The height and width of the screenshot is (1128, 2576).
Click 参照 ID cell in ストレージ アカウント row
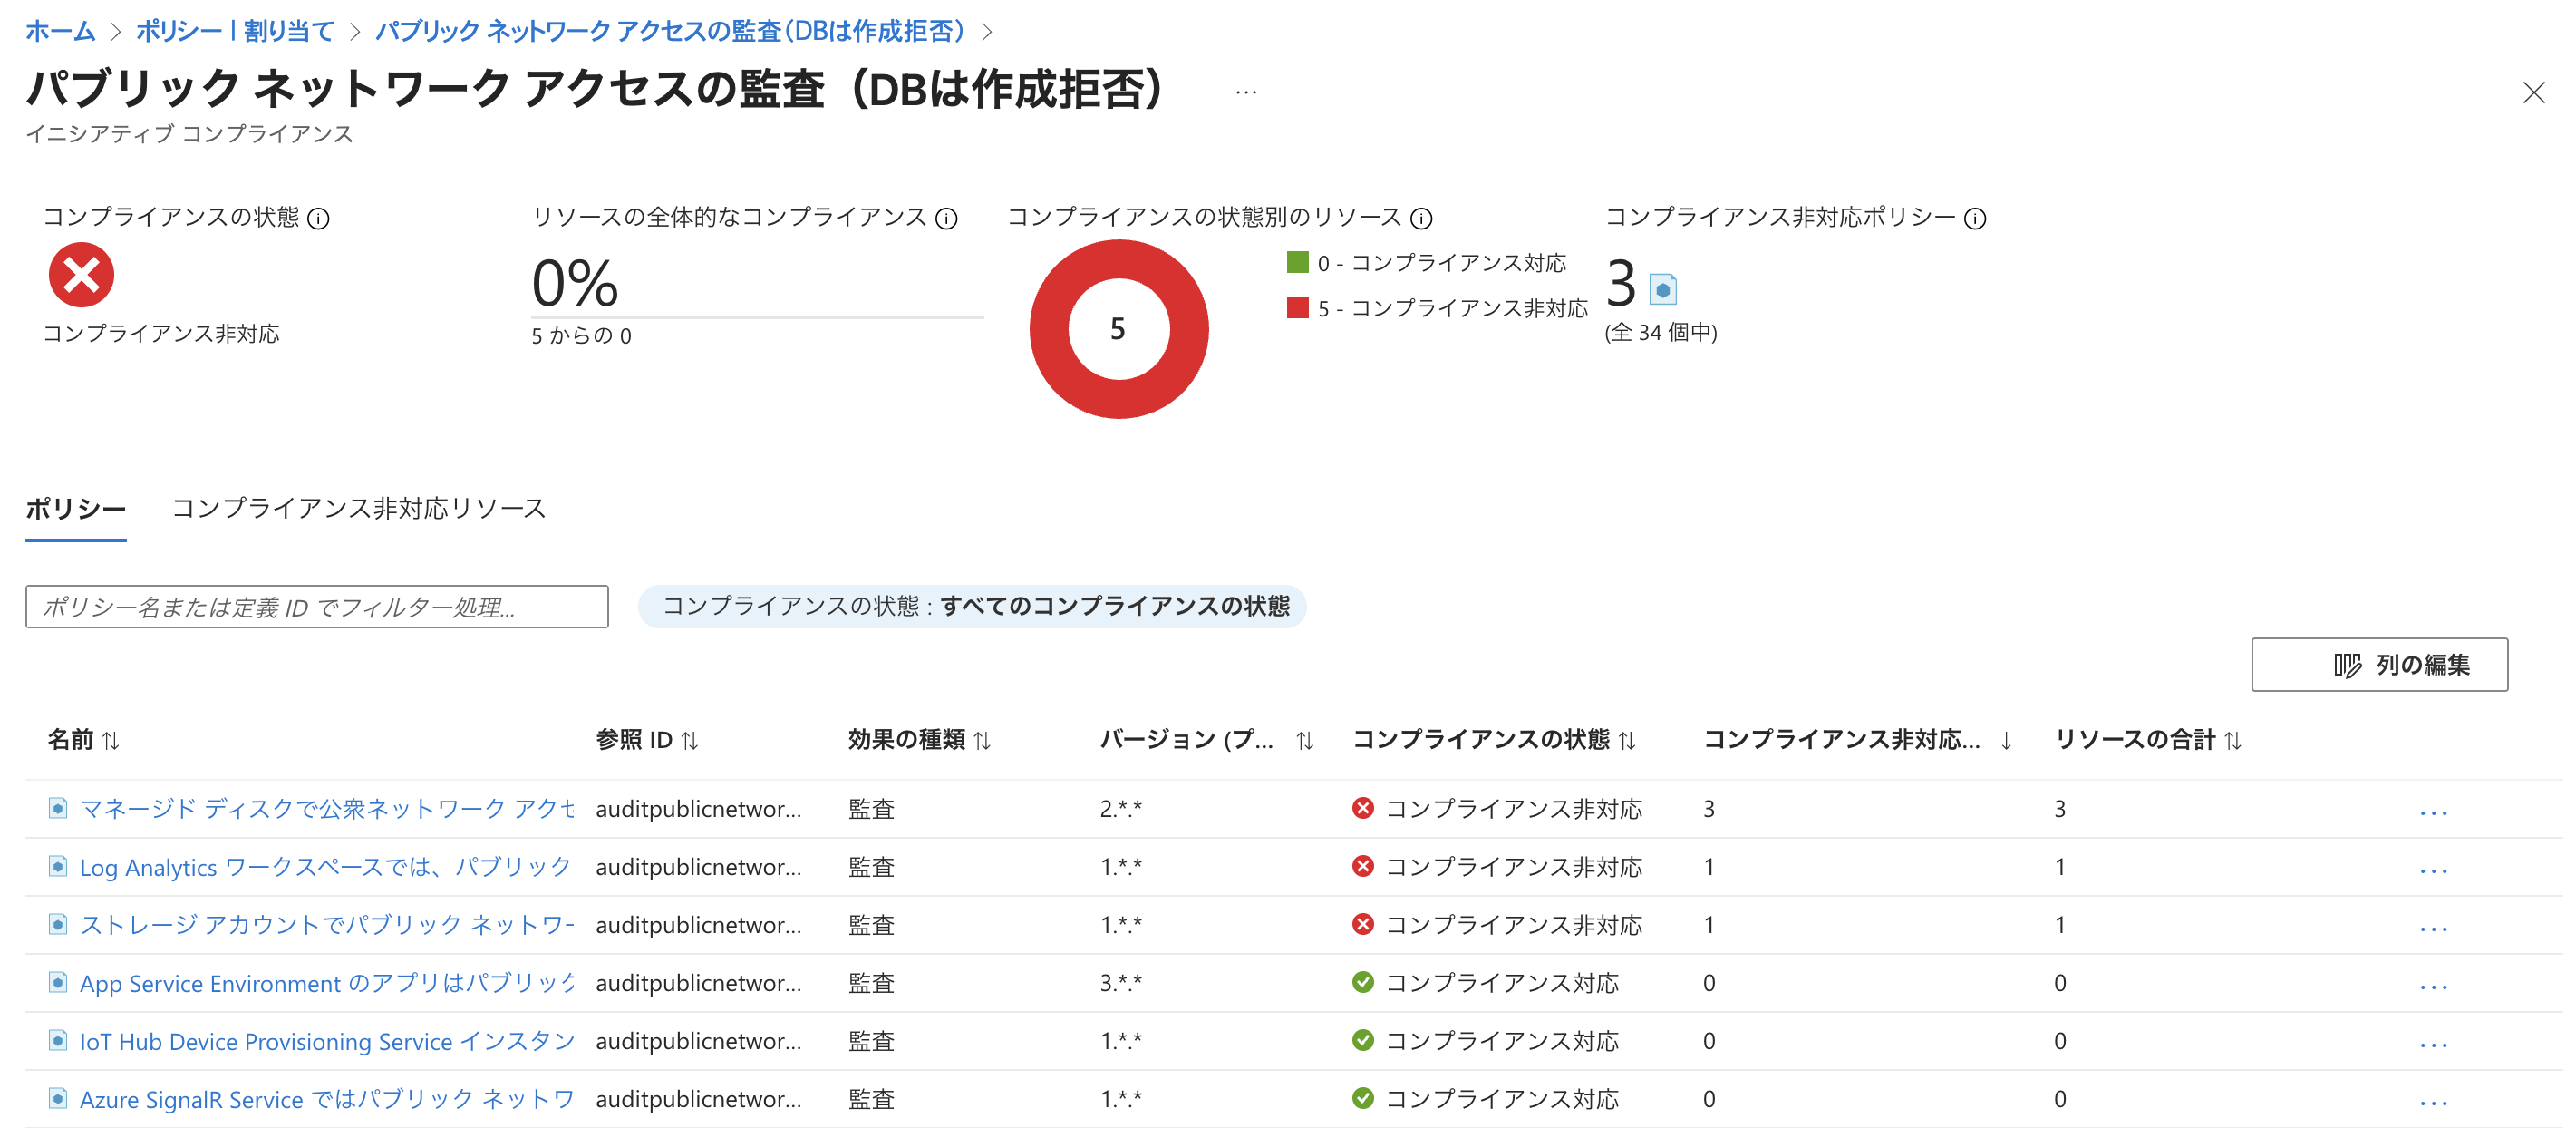(x=698, y=925)
